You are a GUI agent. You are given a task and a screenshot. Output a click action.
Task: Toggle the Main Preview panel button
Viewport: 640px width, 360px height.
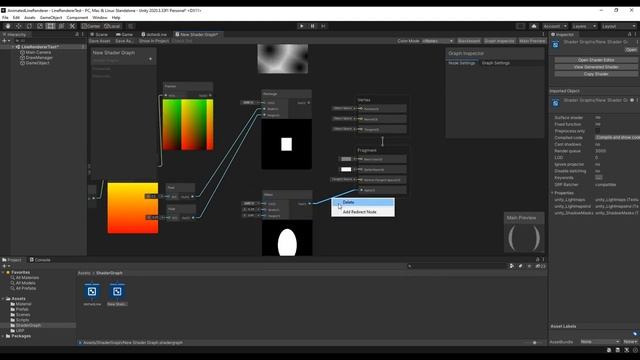point(532,41)
